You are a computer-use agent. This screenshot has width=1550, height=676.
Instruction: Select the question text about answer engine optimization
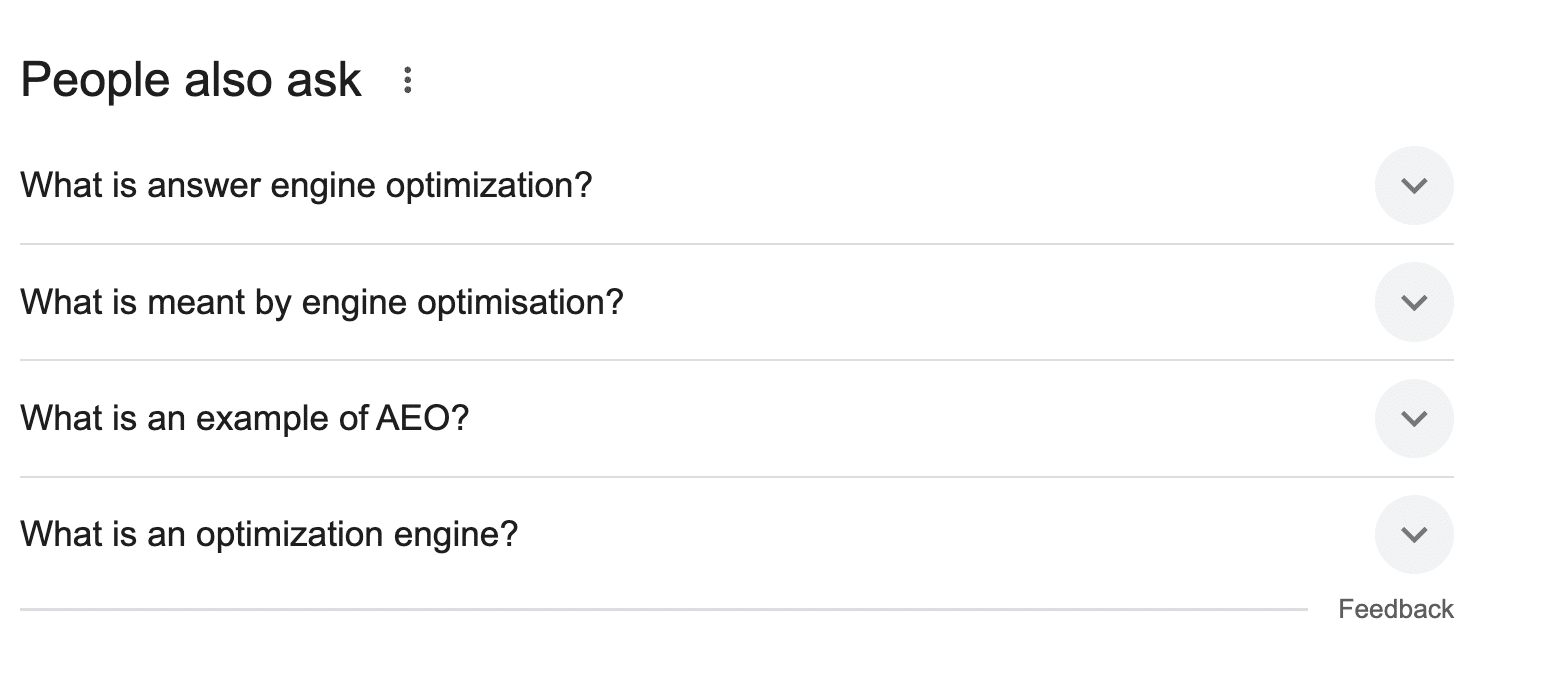(307, 185)
